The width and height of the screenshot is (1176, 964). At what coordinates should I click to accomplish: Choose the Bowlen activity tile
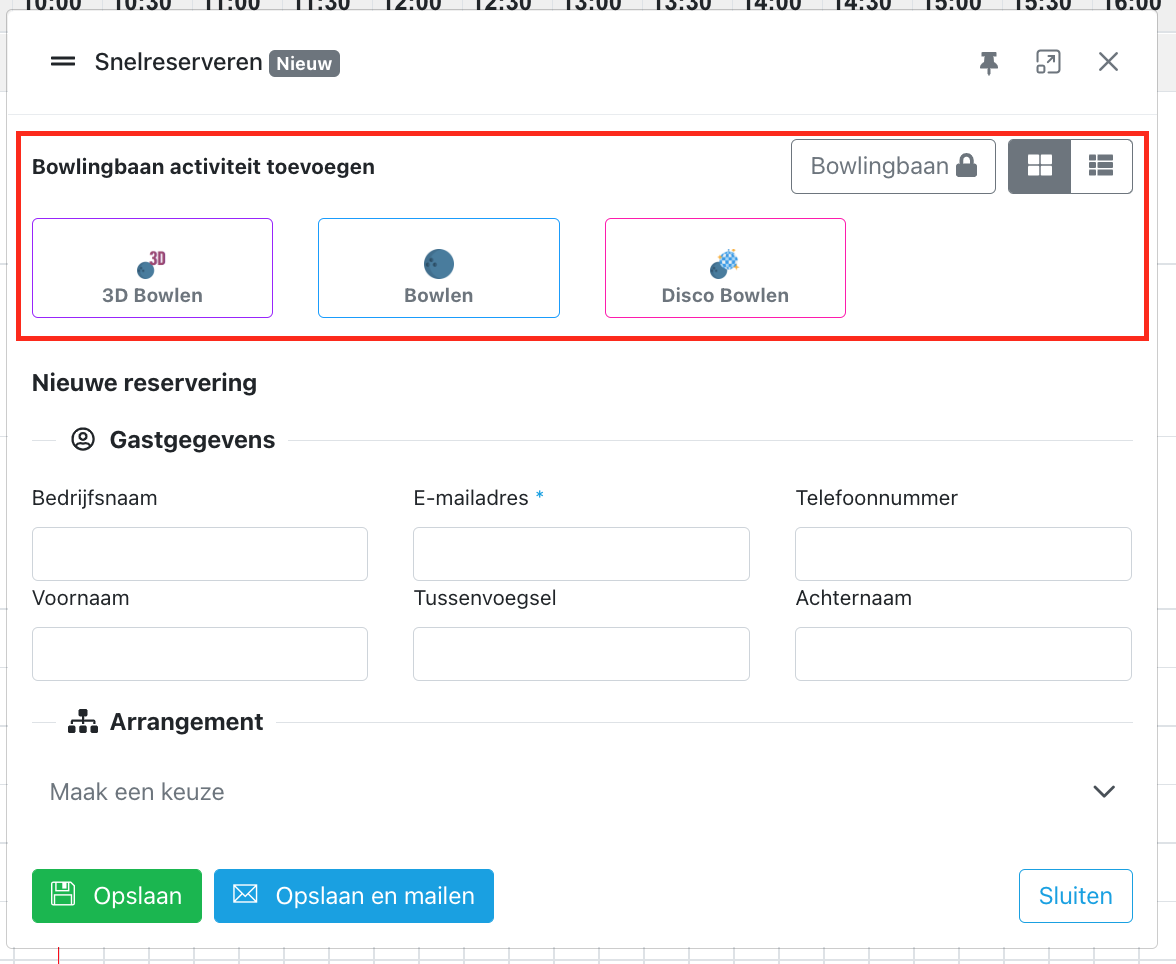(438, 268)
